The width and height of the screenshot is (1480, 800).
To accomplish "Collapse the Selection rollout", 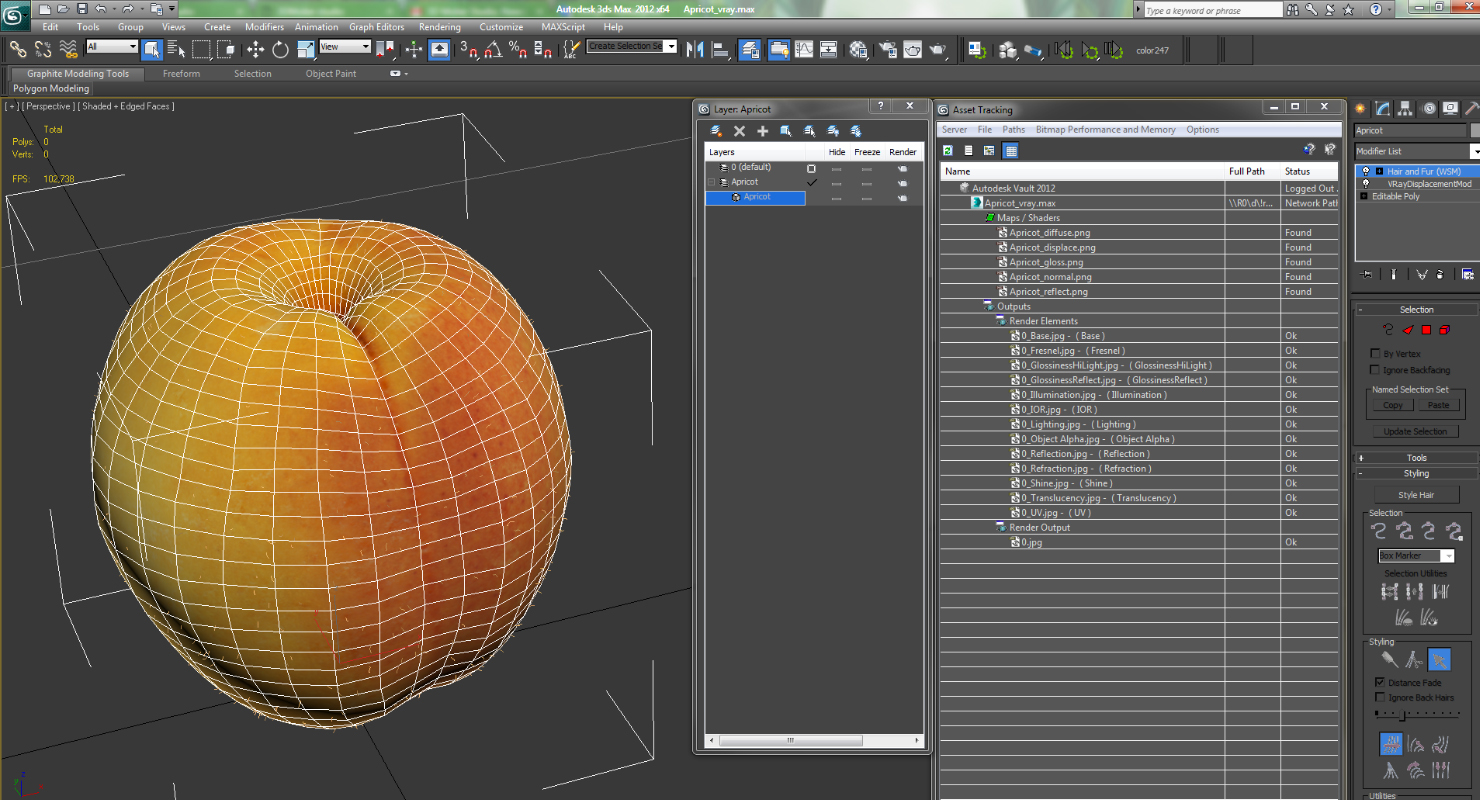I will (x=1416, y=310).
